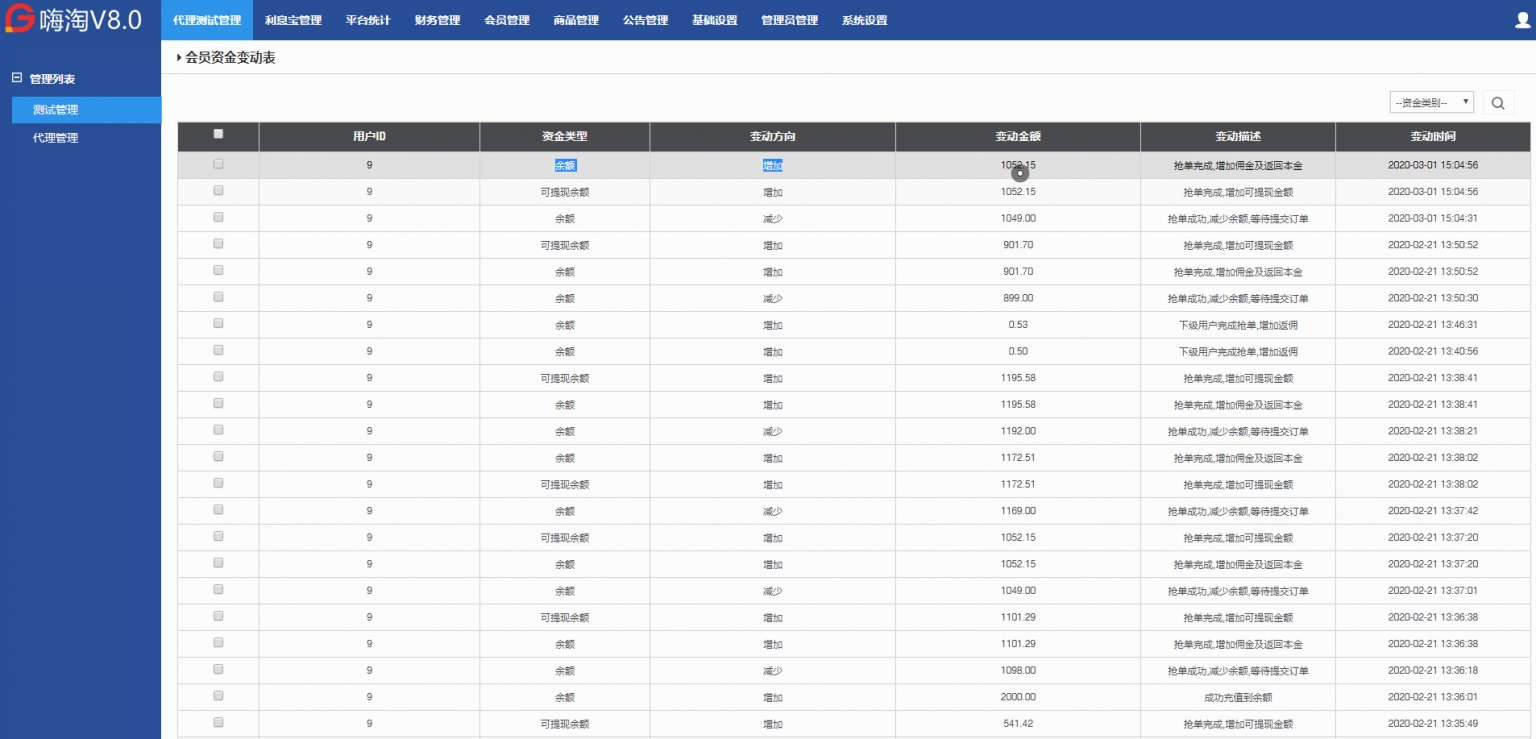
Task: Select 测试管理 in the sidebar
Action: tap(55, 109)
